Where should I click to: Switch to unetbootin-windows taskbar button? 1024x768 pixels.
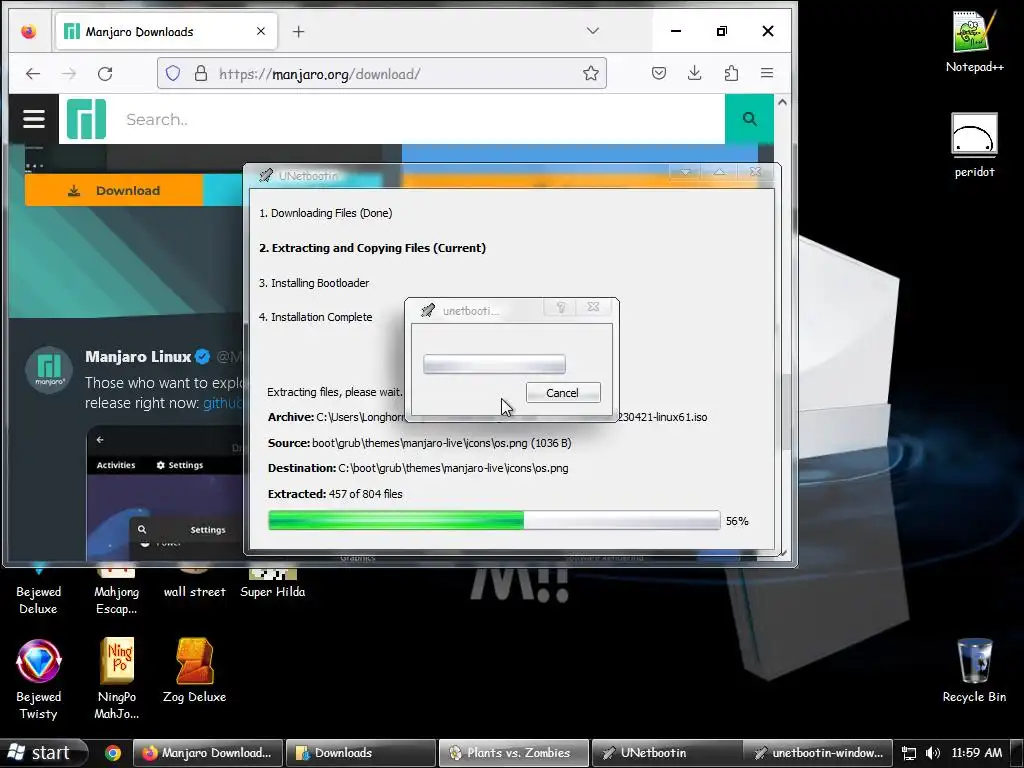pyautogui.click(x=818, y=753)
